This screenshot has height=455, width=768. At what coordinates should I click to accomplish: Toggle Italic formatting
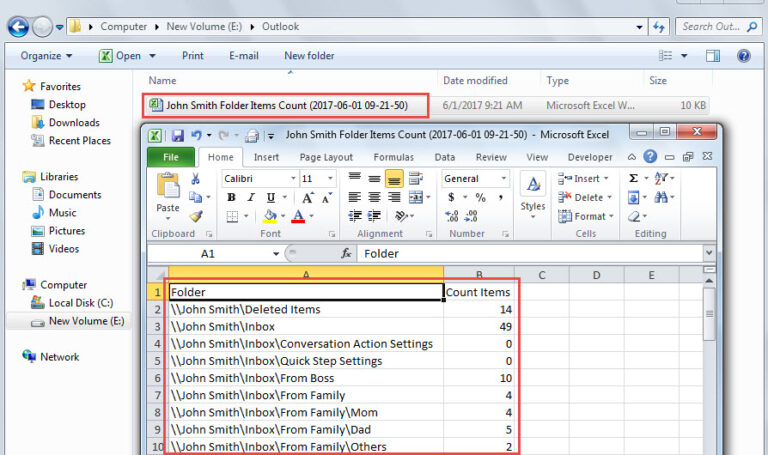[x=250, y=198]
